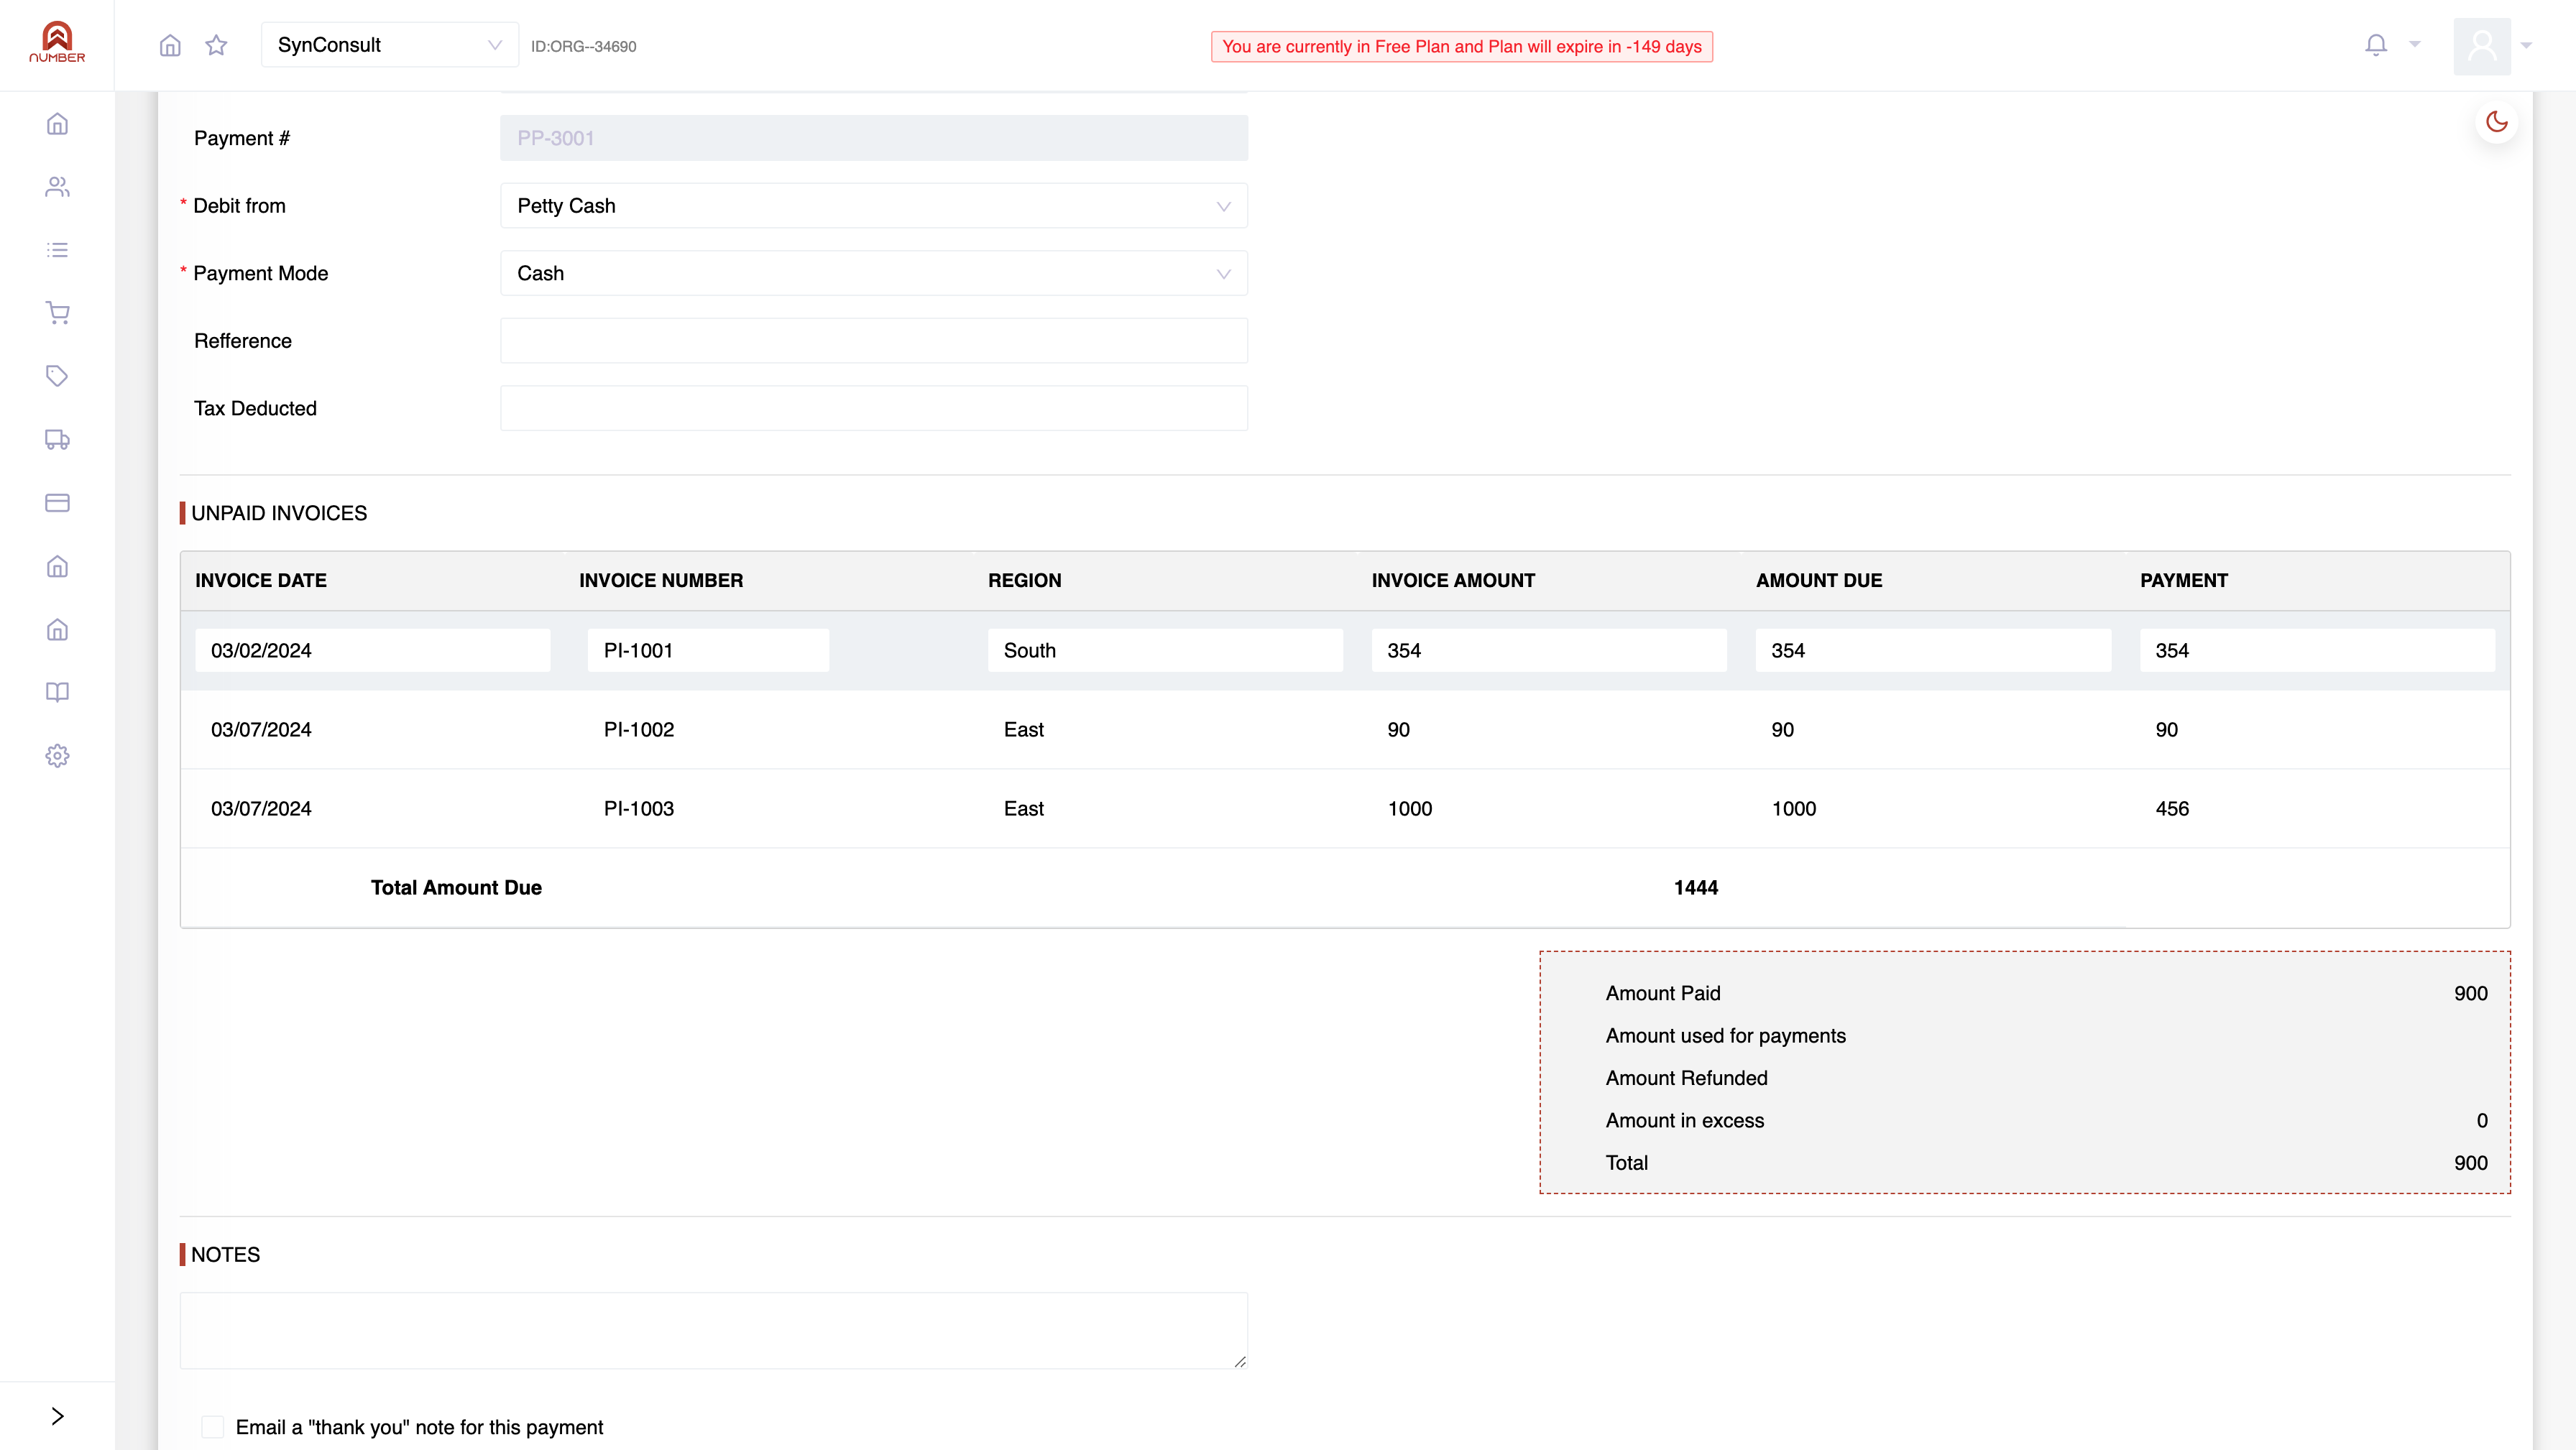2576x1450 pixels.
Task: Click the organization ID ORG--34690 text
Action: coord(583,47)
